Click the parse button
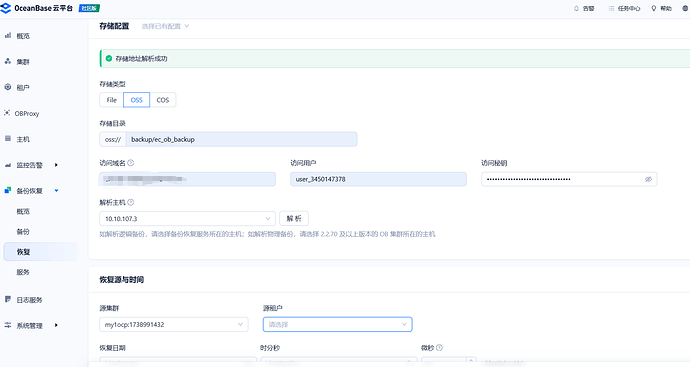This screenshot has width=690, height=367. pos(294,219)
